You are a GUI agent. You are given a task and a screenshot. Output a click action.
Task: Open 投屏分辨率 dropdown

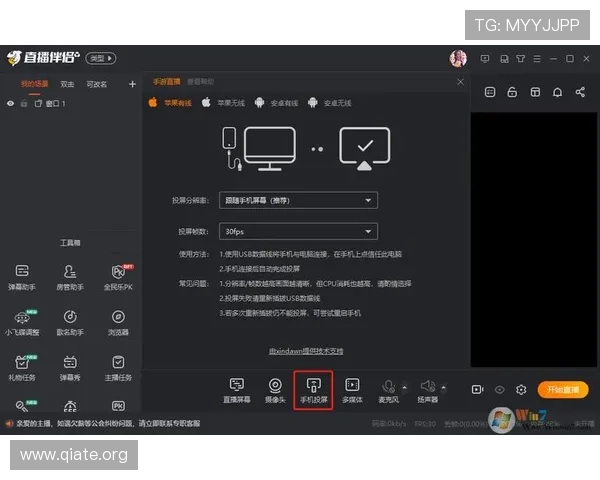tap(298, 200)
